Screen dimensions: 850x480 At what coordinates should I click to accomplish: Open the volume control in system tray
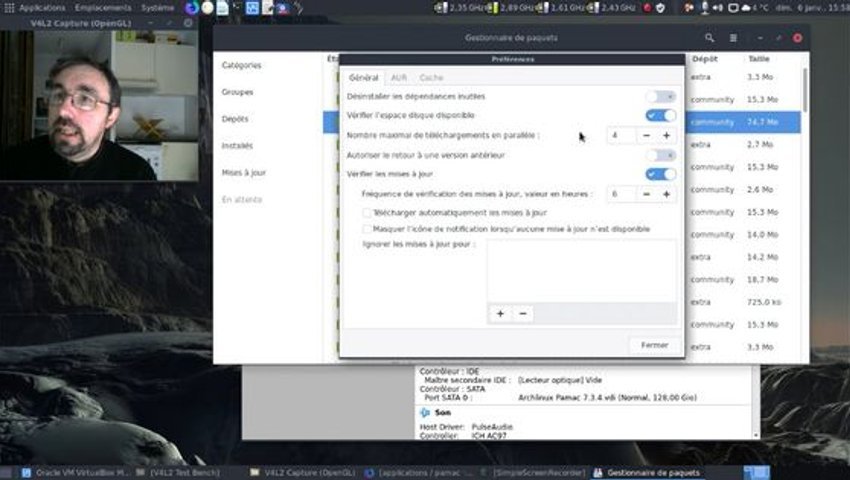[718, 8]
